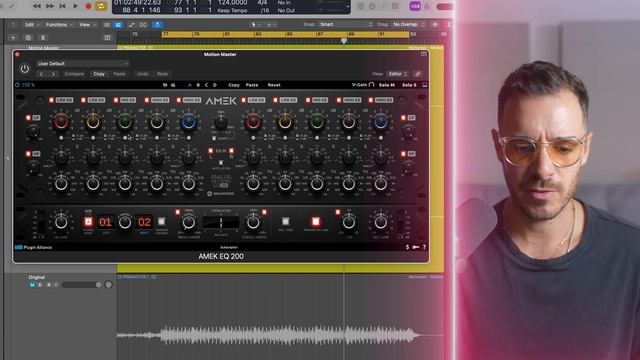Screen dimensions: 640x360
Task: Mute the Original track
Action: [32, 285]
